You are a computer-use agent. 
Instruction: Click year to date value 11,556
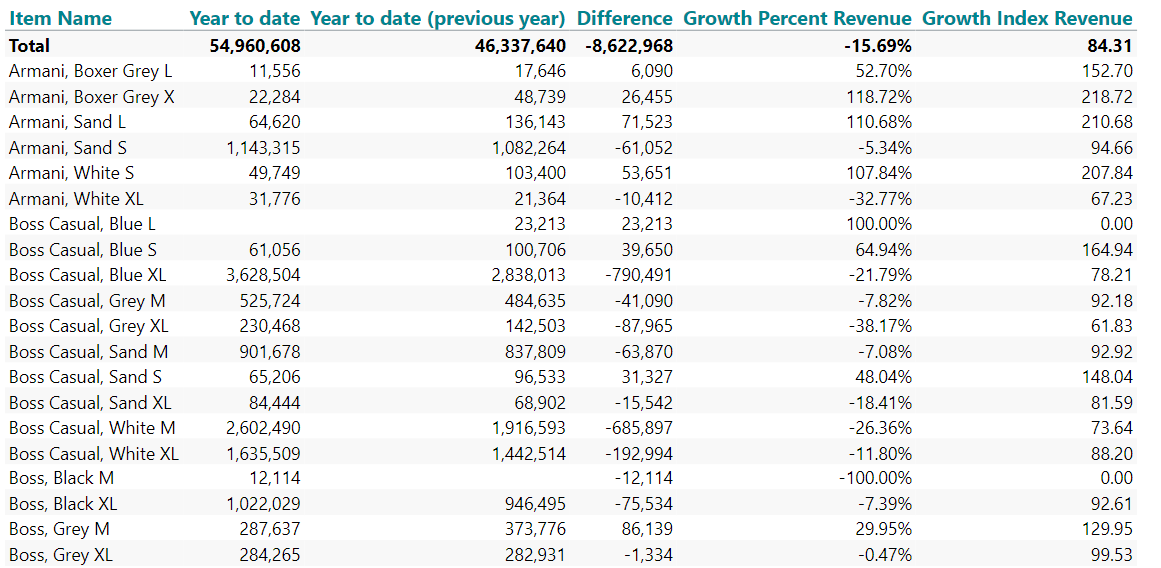click(x=276, y=72)
